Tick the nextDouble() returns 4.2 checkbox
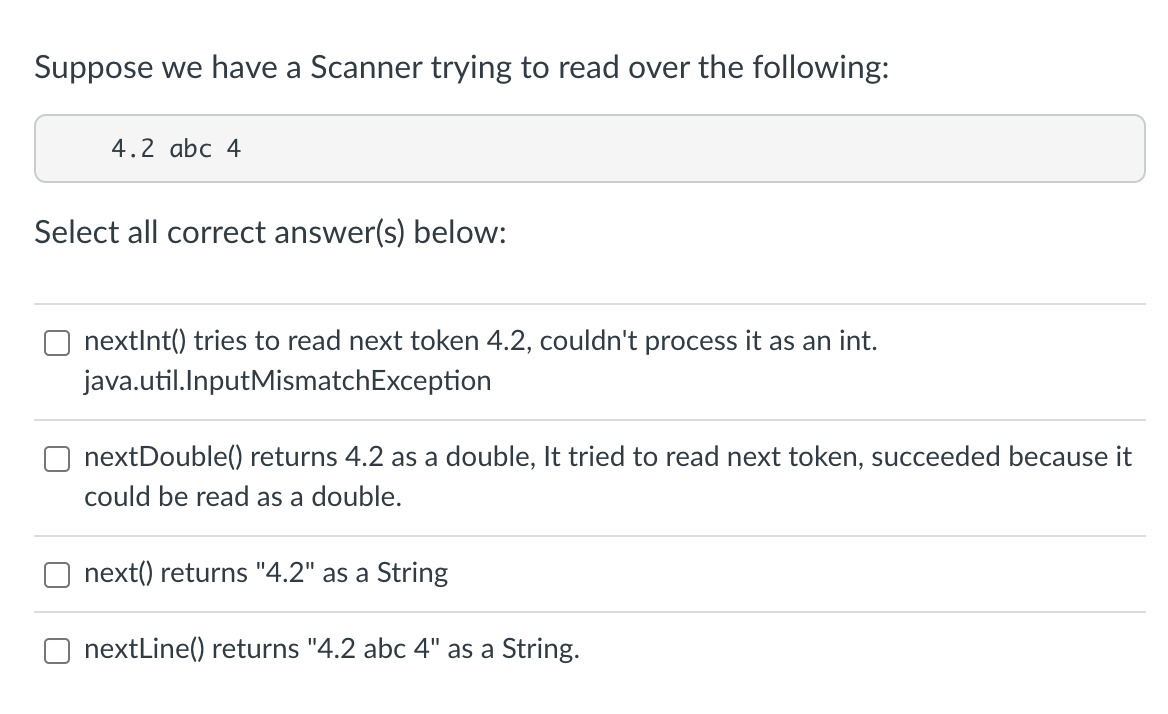This screenshot has width=1168, height=714. tap(57, 459)
